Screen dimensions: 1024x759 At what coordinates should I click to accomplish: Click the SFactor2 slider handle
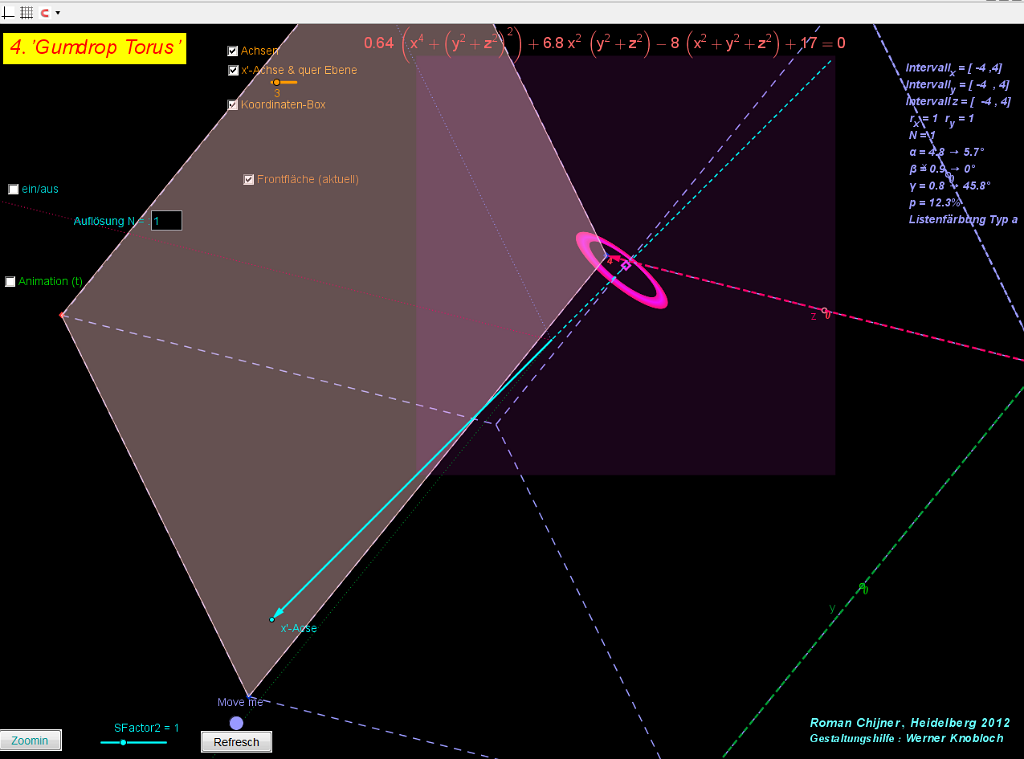coord(123,742)
